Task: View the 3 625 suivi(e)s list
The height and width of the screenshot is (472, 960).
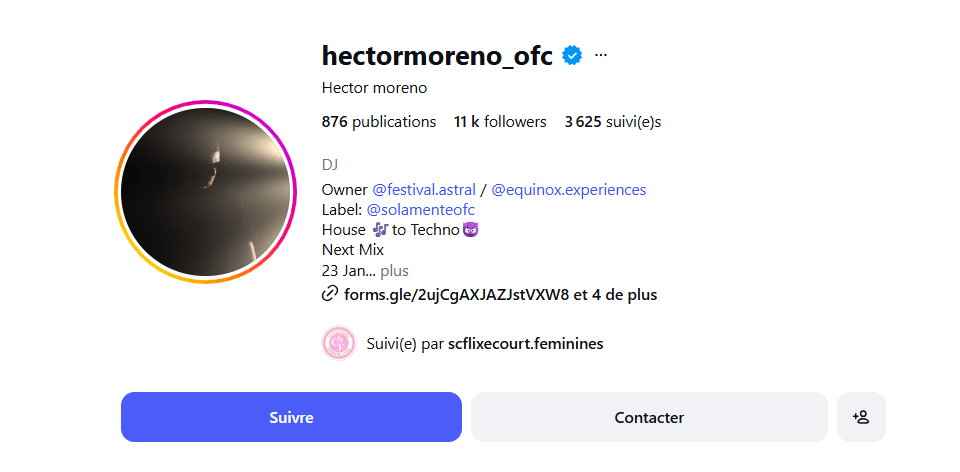Action: coord(613,122)
